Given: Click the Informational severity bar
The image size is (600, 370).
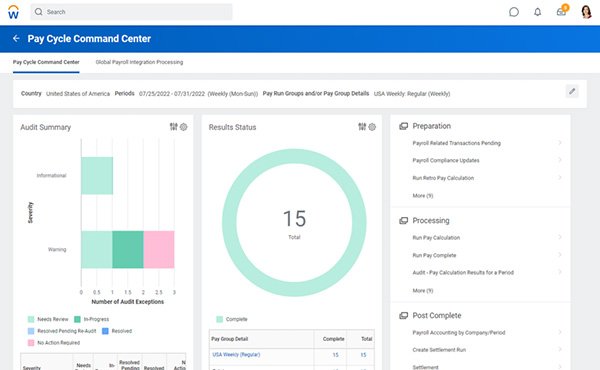Looking at the screenshot, I should (97, 176).
